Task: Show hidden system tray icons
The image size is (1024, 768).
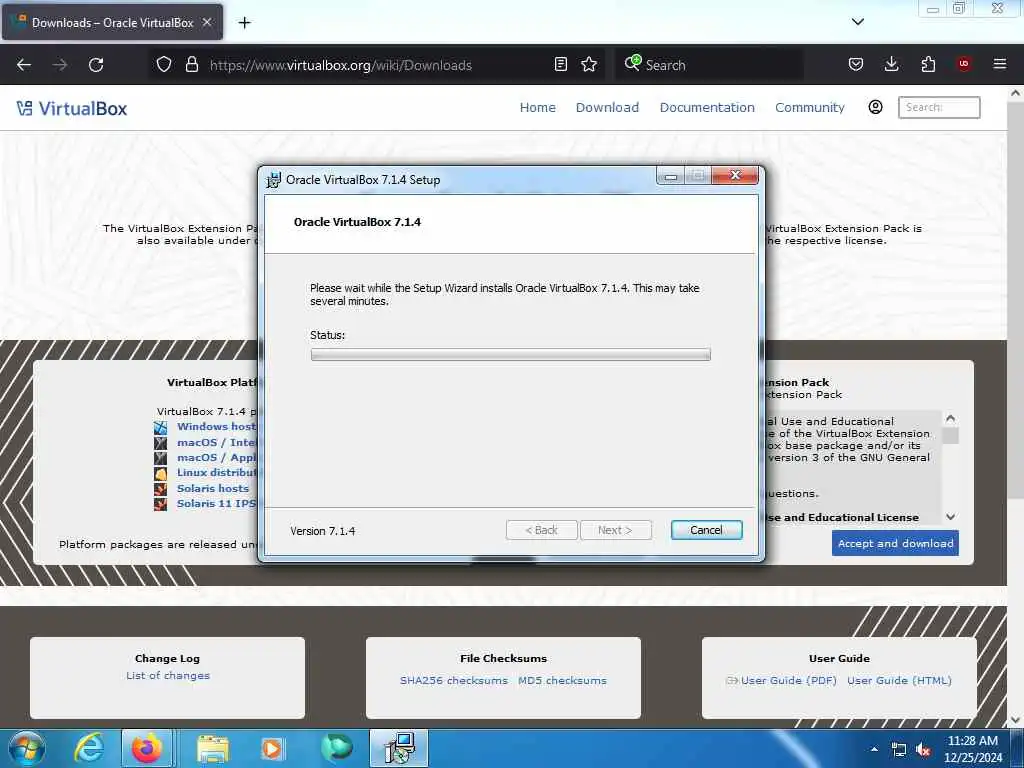Action: 874,750
